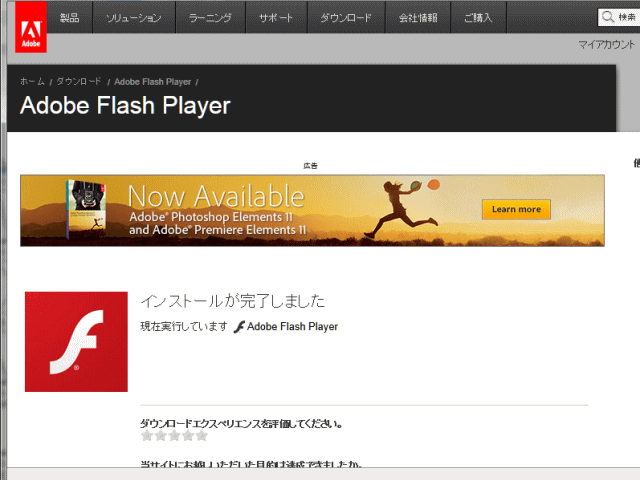Open the 製品 menu

(69, 18)
